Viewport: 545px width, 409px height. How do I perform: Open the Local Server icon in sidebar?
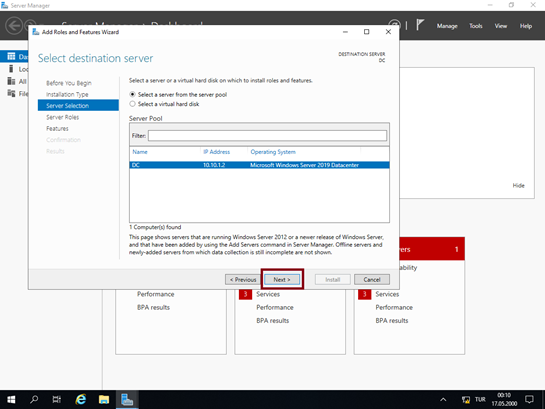coord(11,69)
